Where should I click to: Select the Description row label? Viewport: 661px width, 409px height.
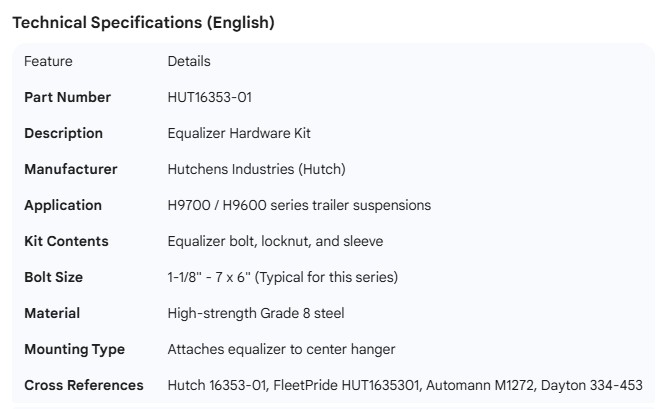coord(63,133)
